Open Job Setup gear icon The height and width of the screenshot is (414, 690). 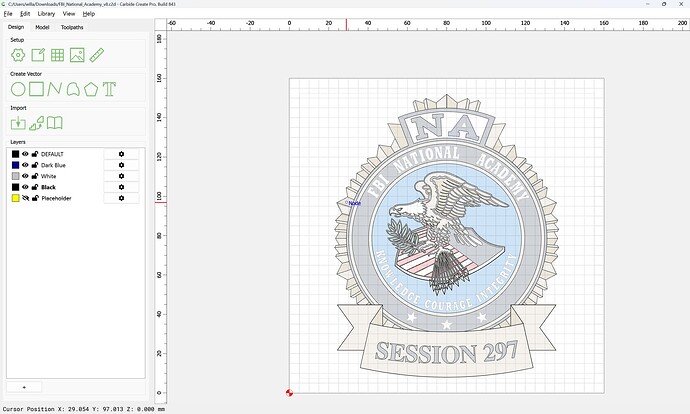pos(18,55)
